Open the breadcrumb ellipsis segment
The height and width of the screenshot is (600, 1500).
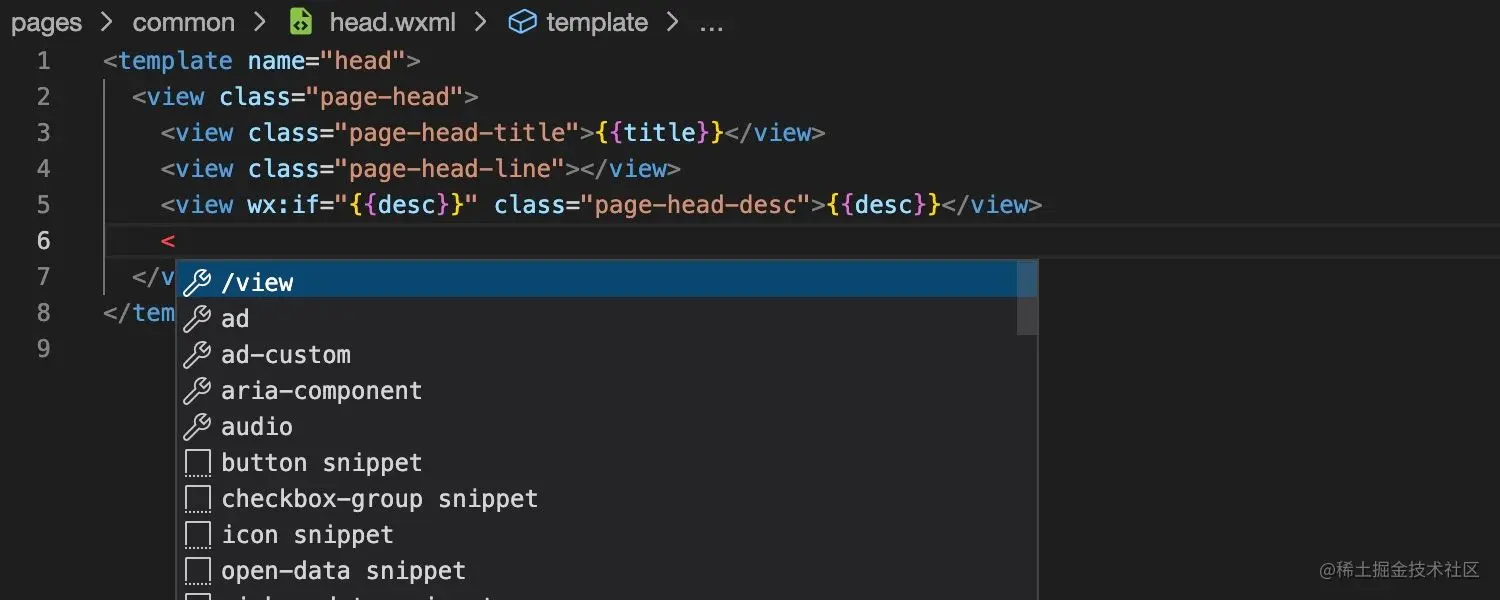click(x=711, y=25)
